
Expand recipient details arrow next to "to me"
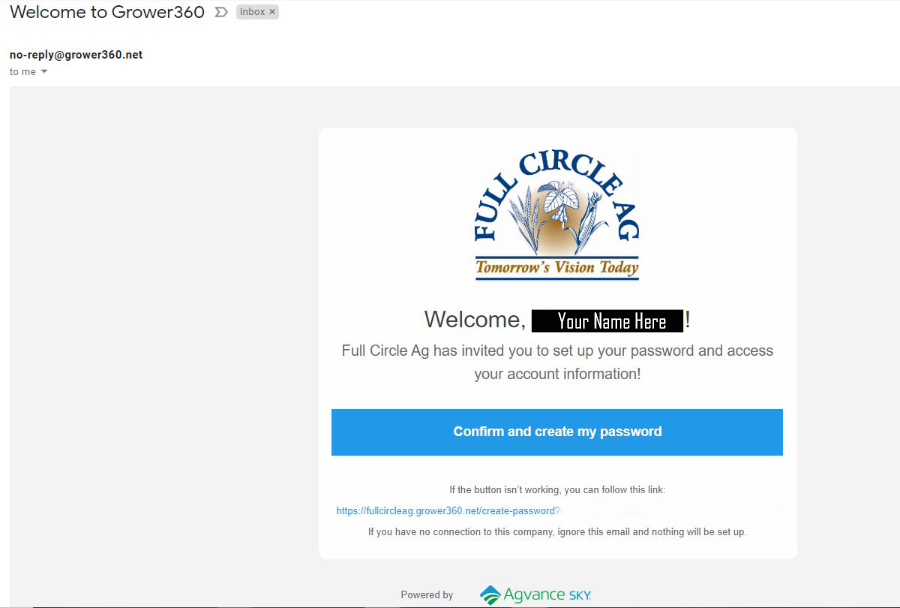point(44,72)
